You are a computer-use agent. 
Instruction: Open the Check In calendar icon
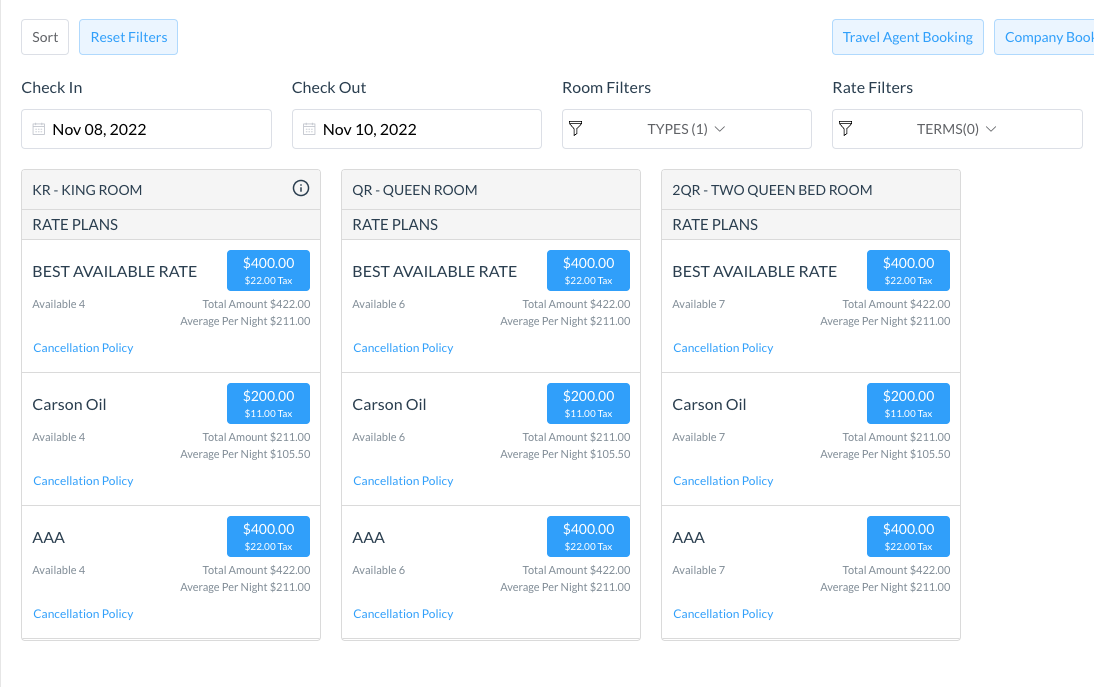coord(37,128)
